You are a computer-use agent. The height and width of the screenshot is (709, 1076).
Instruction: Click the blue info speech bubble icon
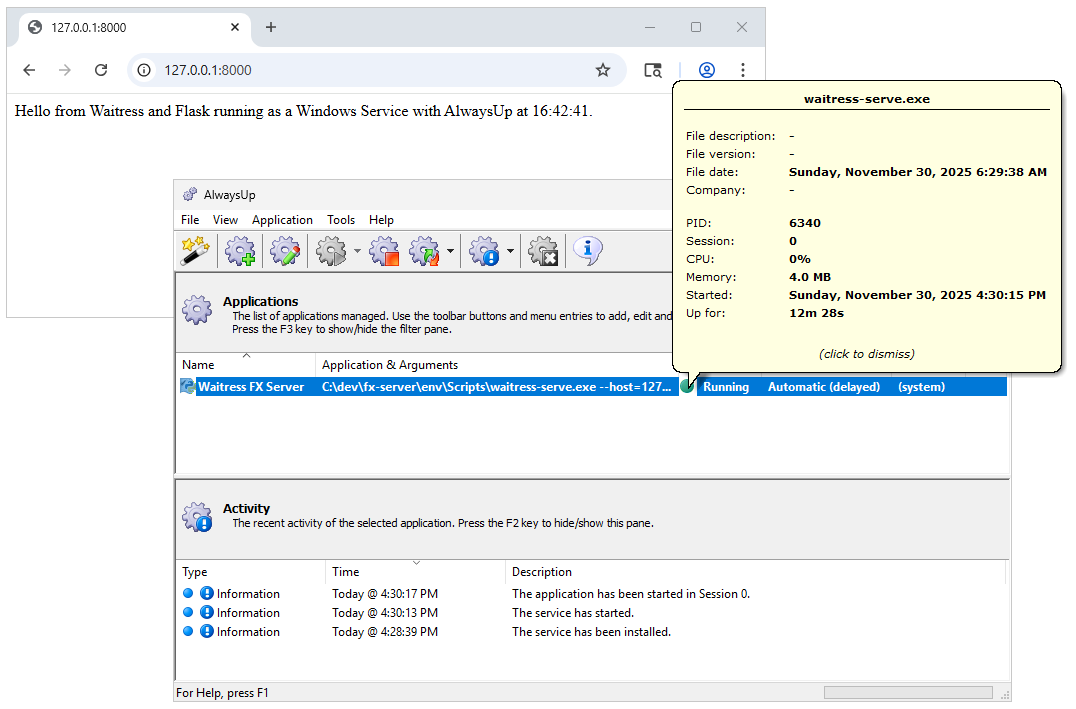tap(588, 251)
